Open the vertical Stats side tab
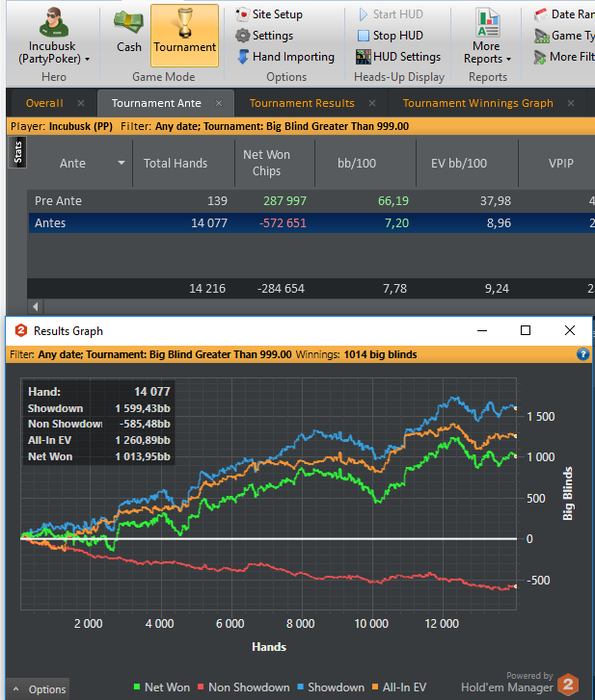The image size is (595, 700). (18, 153)
